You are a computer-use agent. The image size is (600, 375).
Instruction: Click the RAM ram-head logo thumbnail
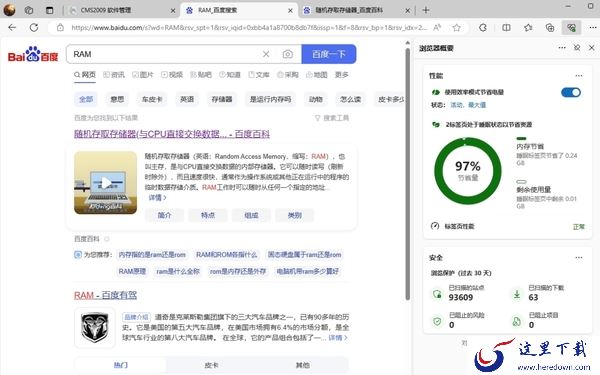95,328
